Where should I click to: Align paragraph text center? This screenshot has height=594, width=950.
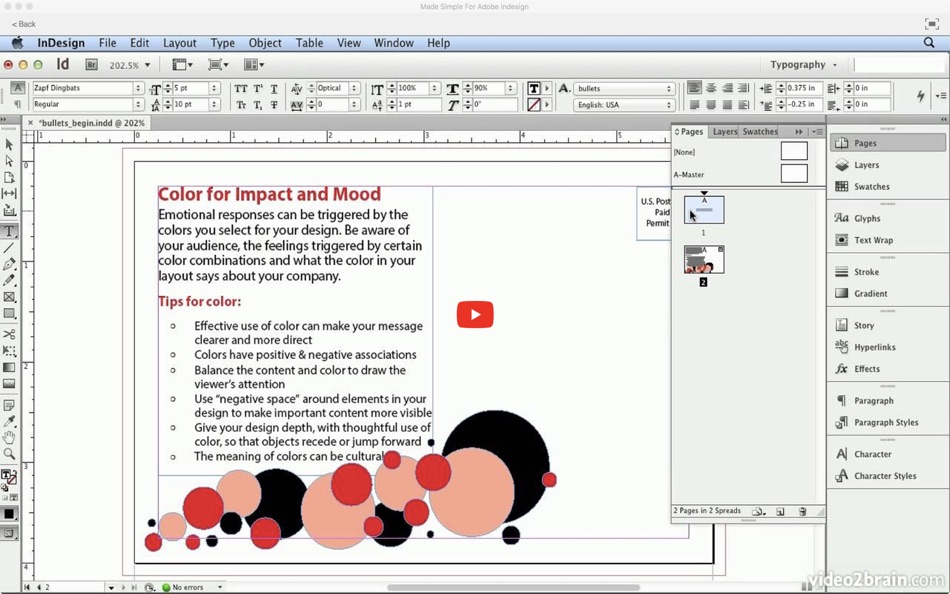pos(711,88)
